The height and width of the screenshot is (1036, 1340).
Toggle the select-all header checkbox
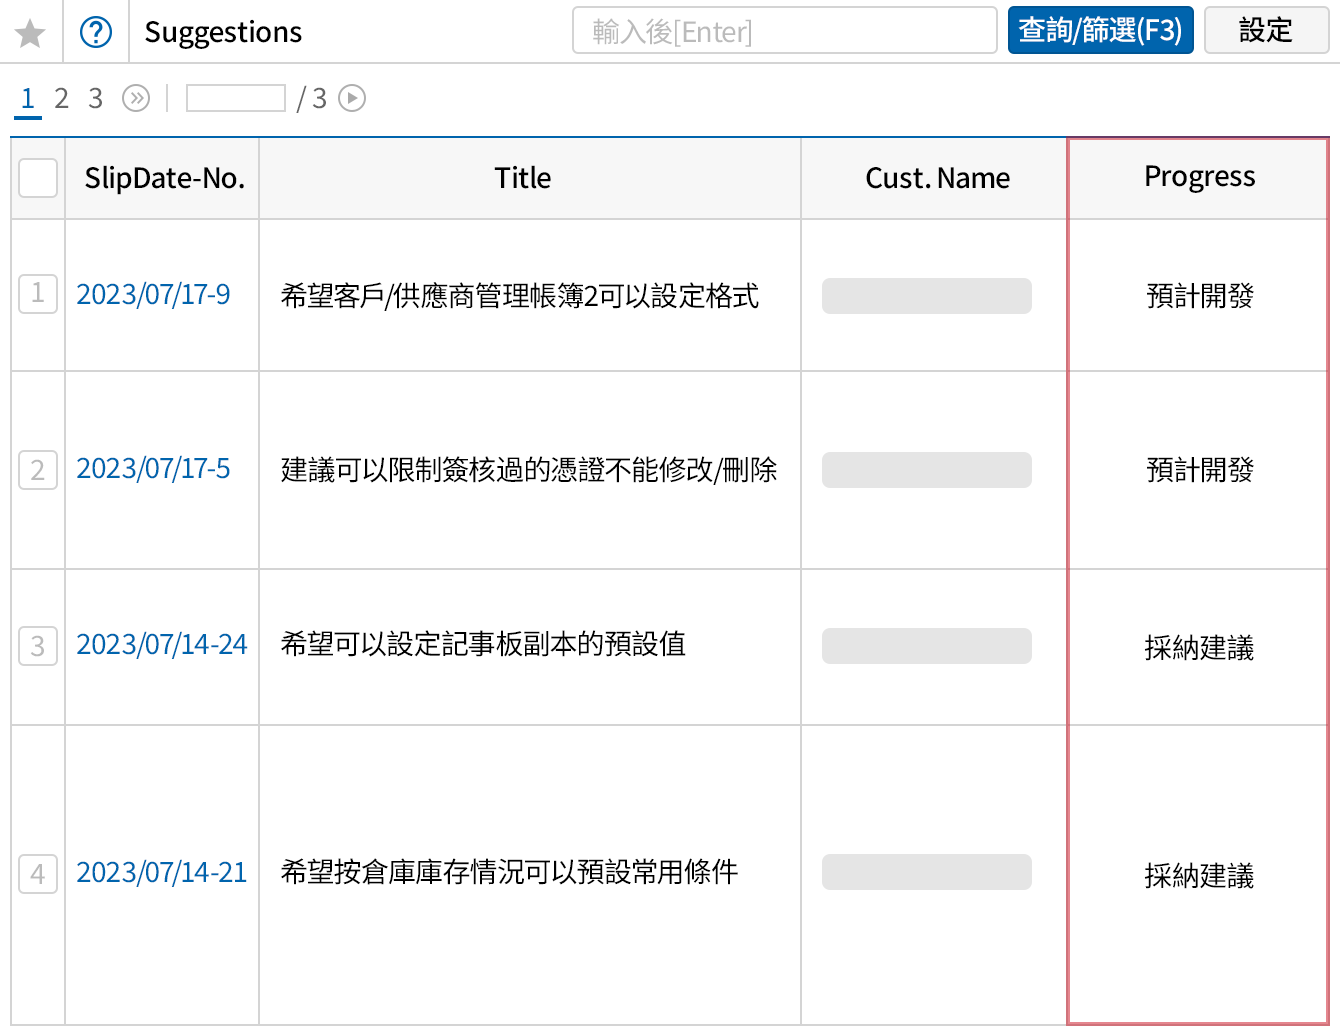(38, 178)
